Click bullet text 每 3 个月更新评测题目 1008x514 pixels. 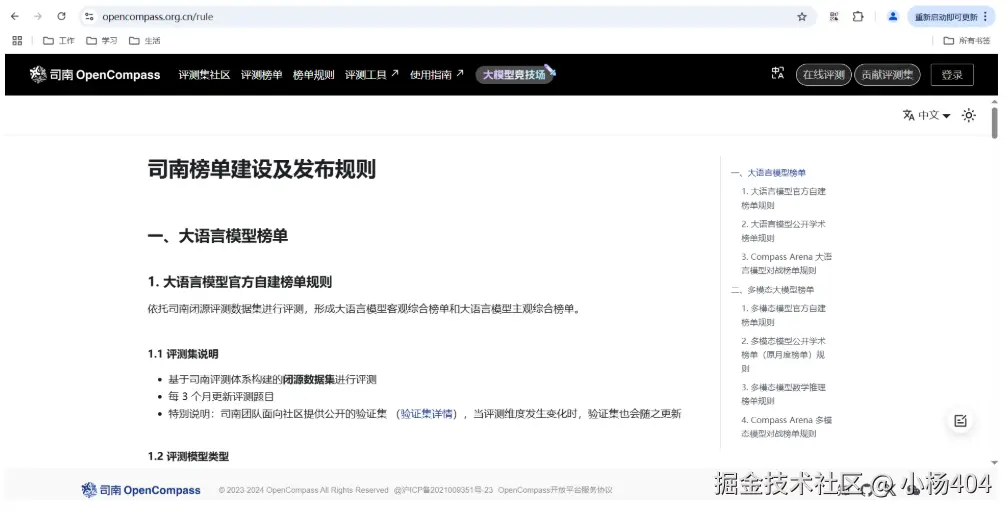pos(221,396)
